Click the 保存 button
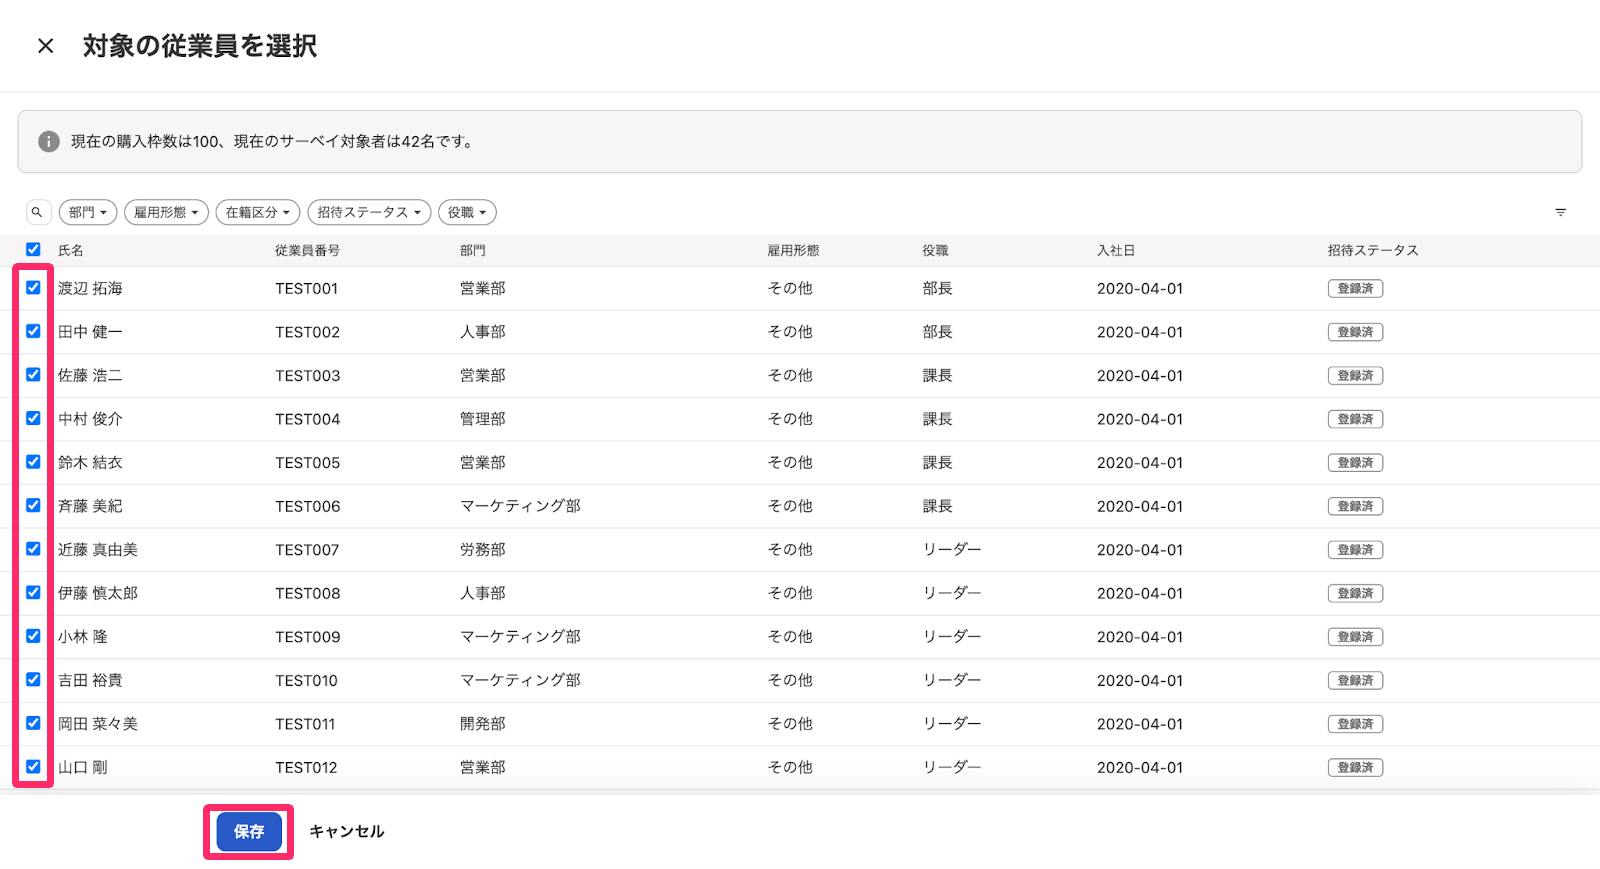 pos(249,832)
